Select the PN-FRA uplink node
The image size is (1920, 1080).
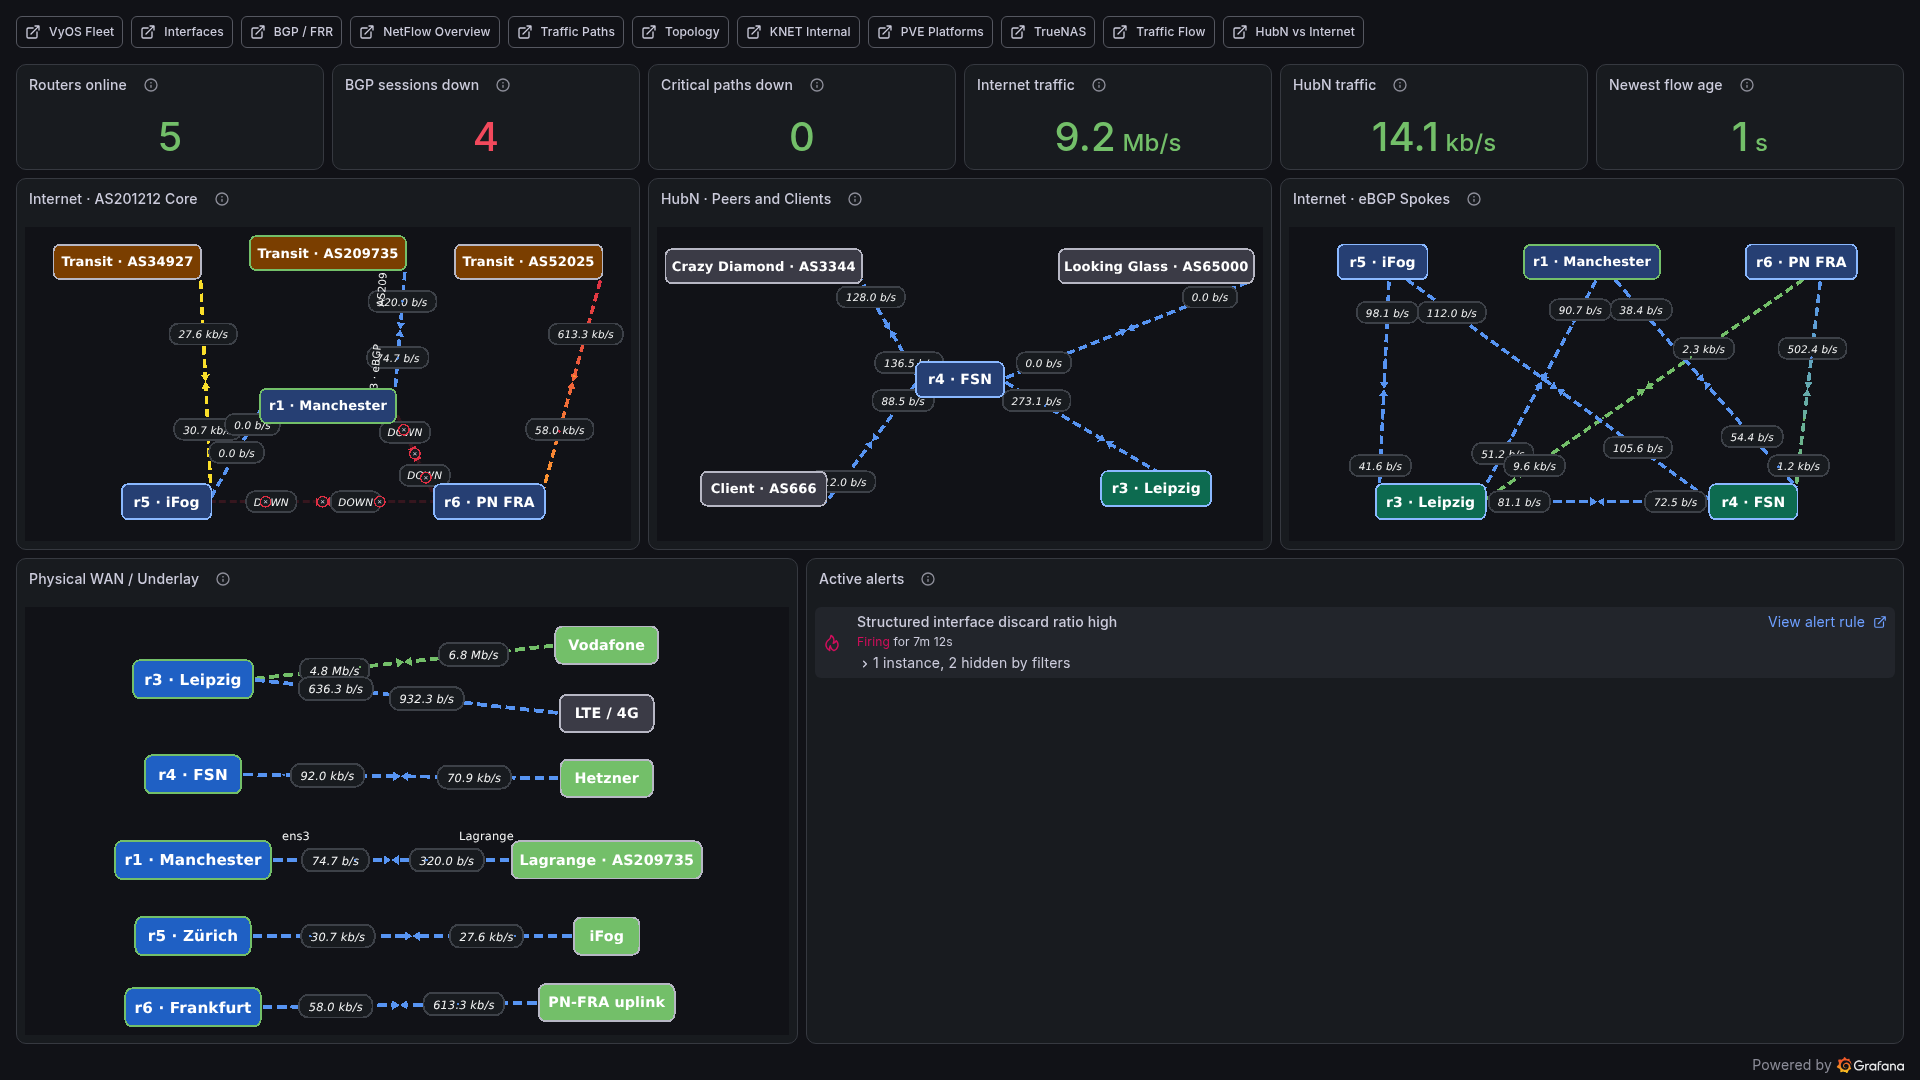606,1002
